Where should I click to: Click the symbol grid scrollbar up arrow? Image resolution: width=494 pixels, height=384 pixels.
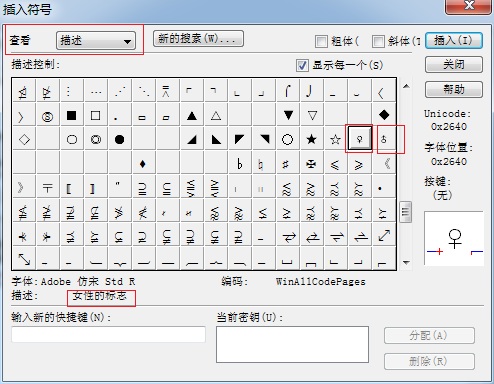pos(406,86)
